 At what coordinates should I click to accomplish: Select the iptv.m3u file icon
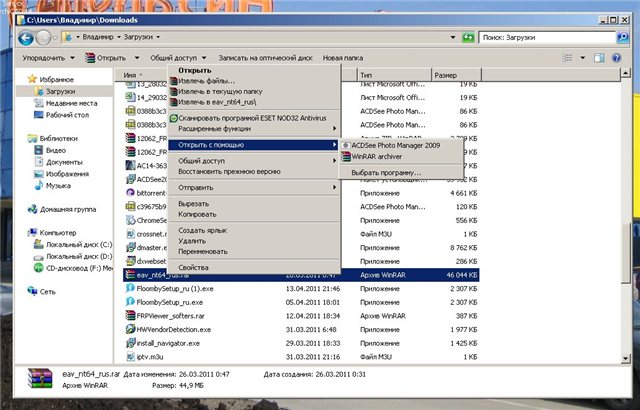(130, 356)
